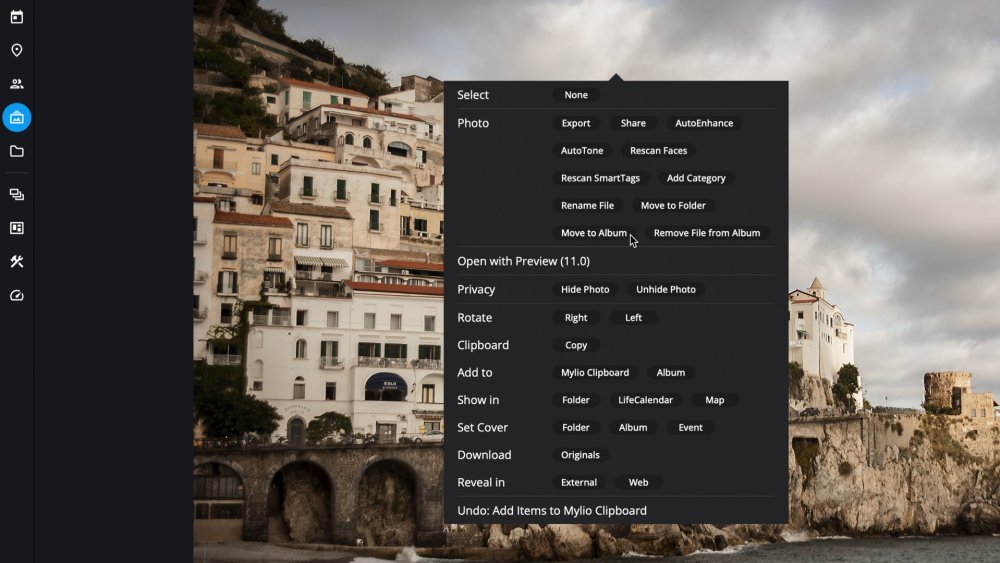Click the Export photo button
The width and height of the screenshot is (1000, 563).
(x=576, y=123)
